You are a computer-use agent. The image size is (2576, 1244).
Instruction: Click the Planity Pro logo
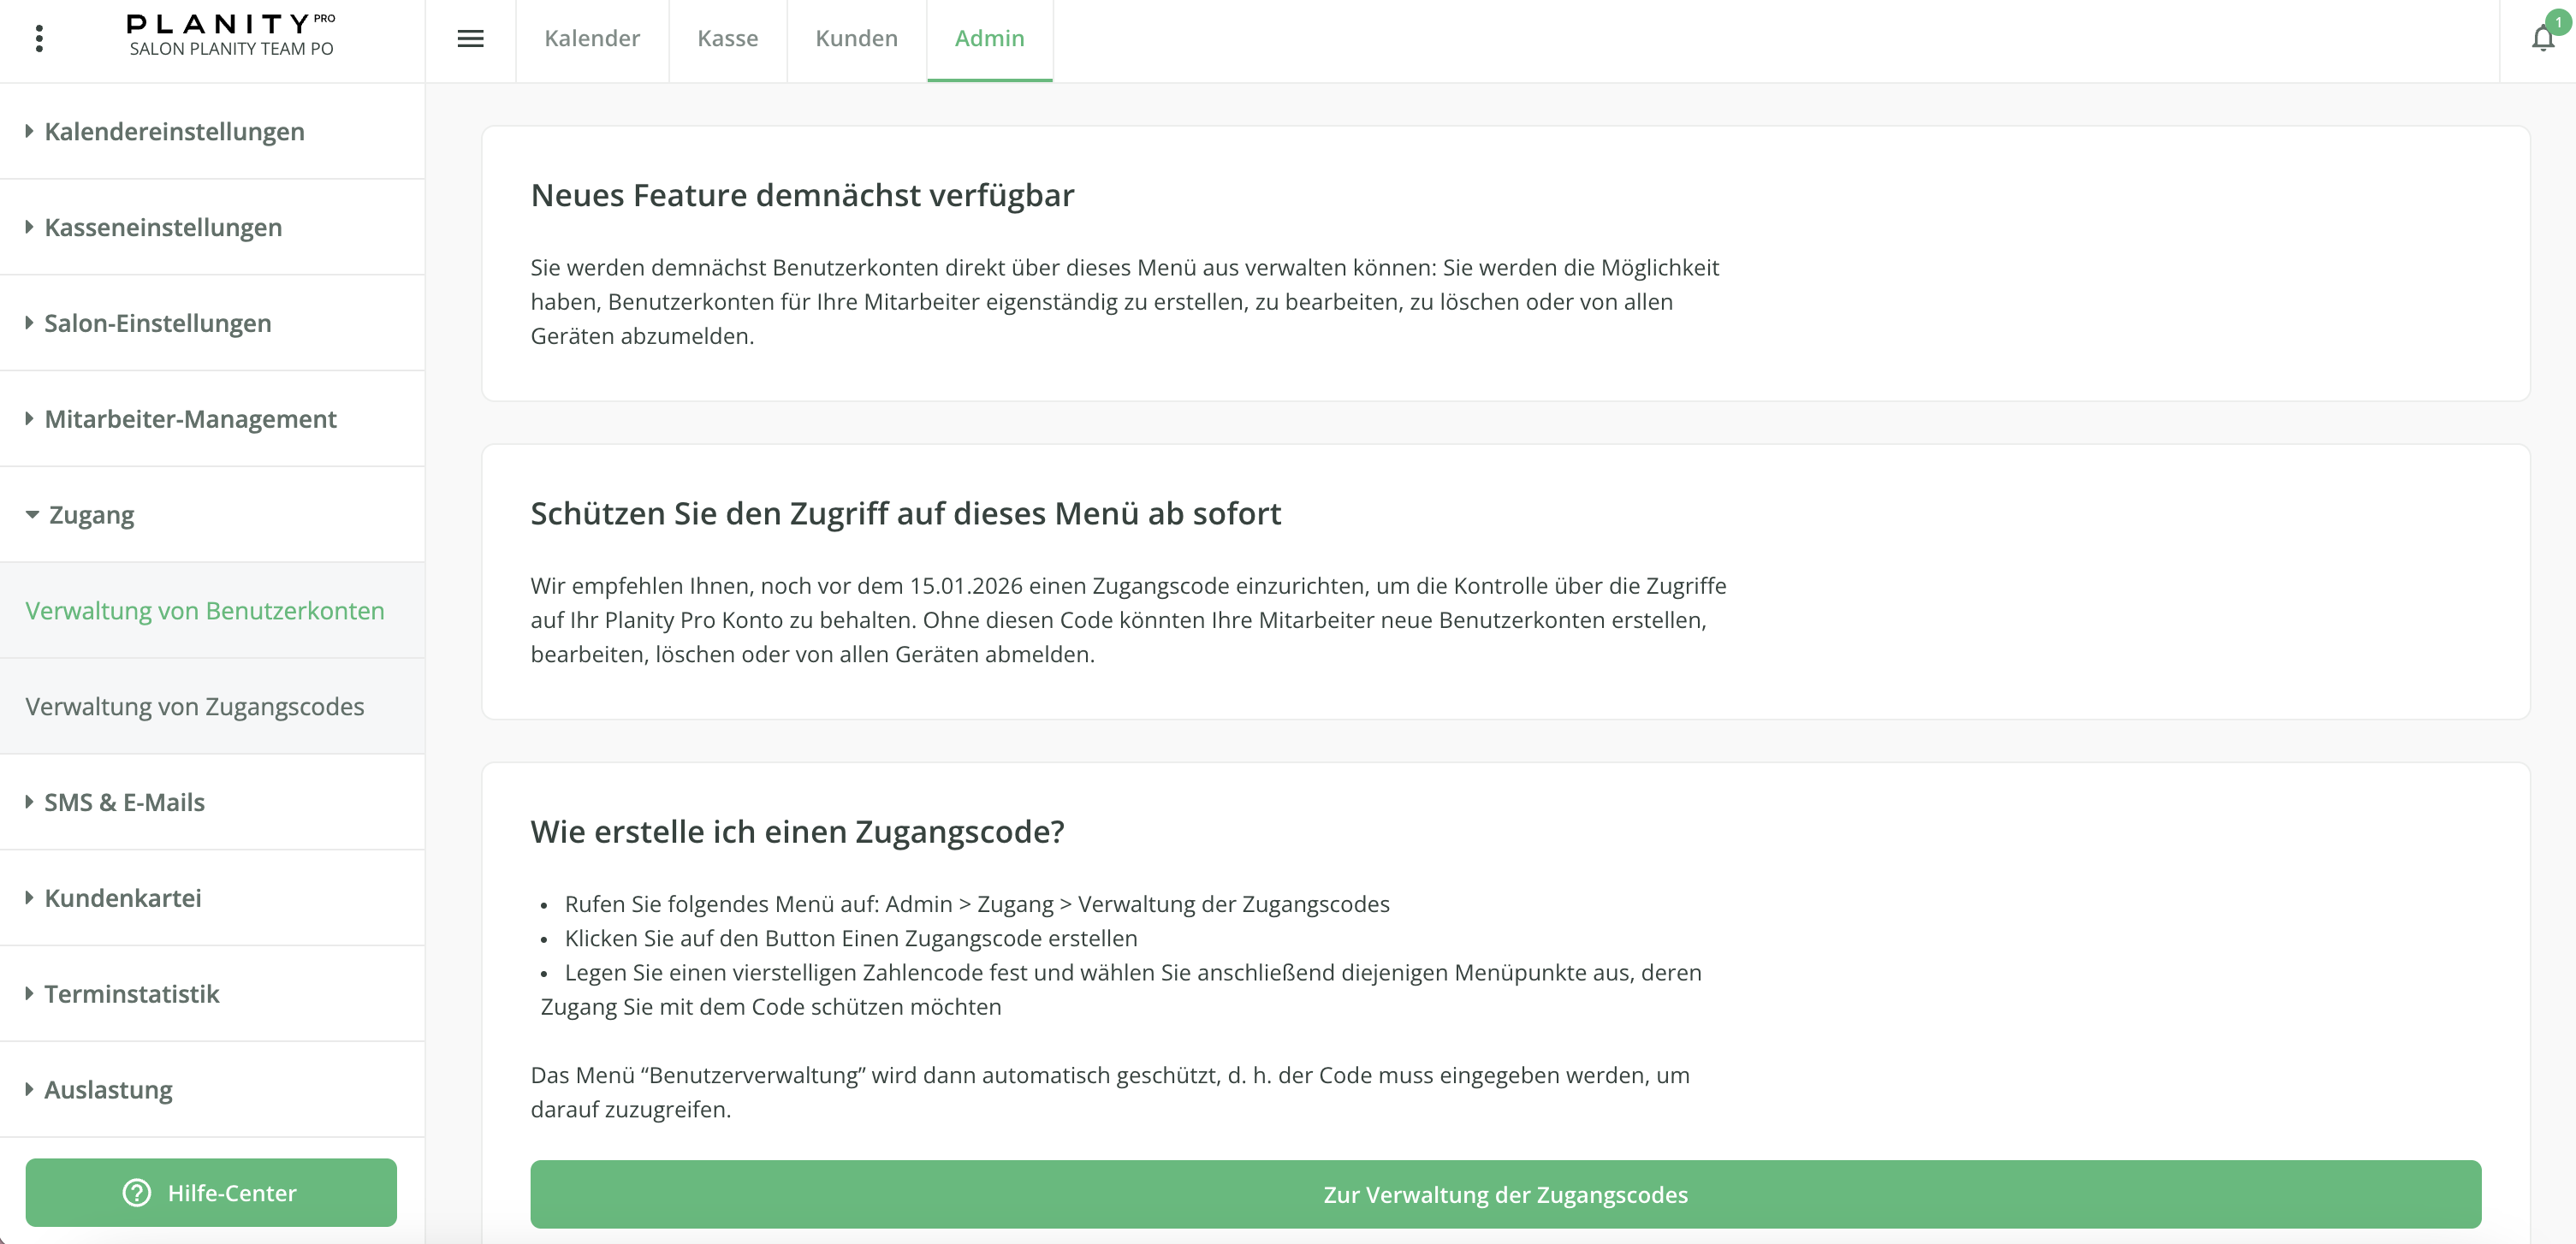click(x=230, y=24)
